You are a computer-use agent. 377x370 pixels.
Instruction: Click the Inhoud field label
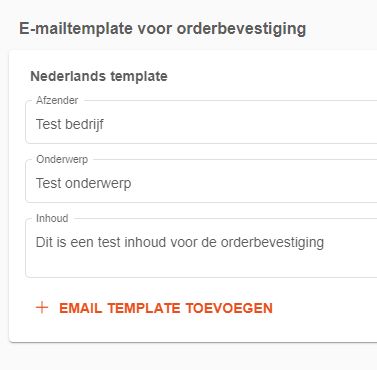pyautogui.click(x=52, y=218)
